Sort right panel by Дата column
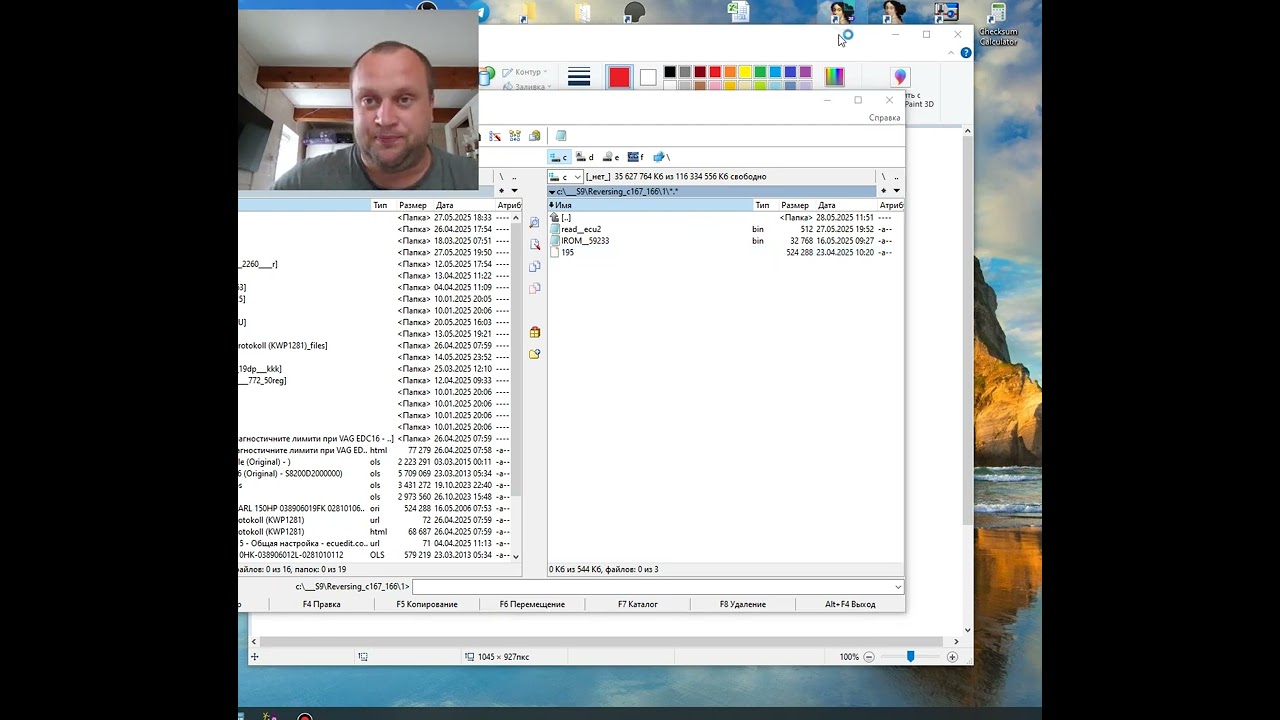The height and width of the screenshot is (720, 1280). [x=846, y=205]
